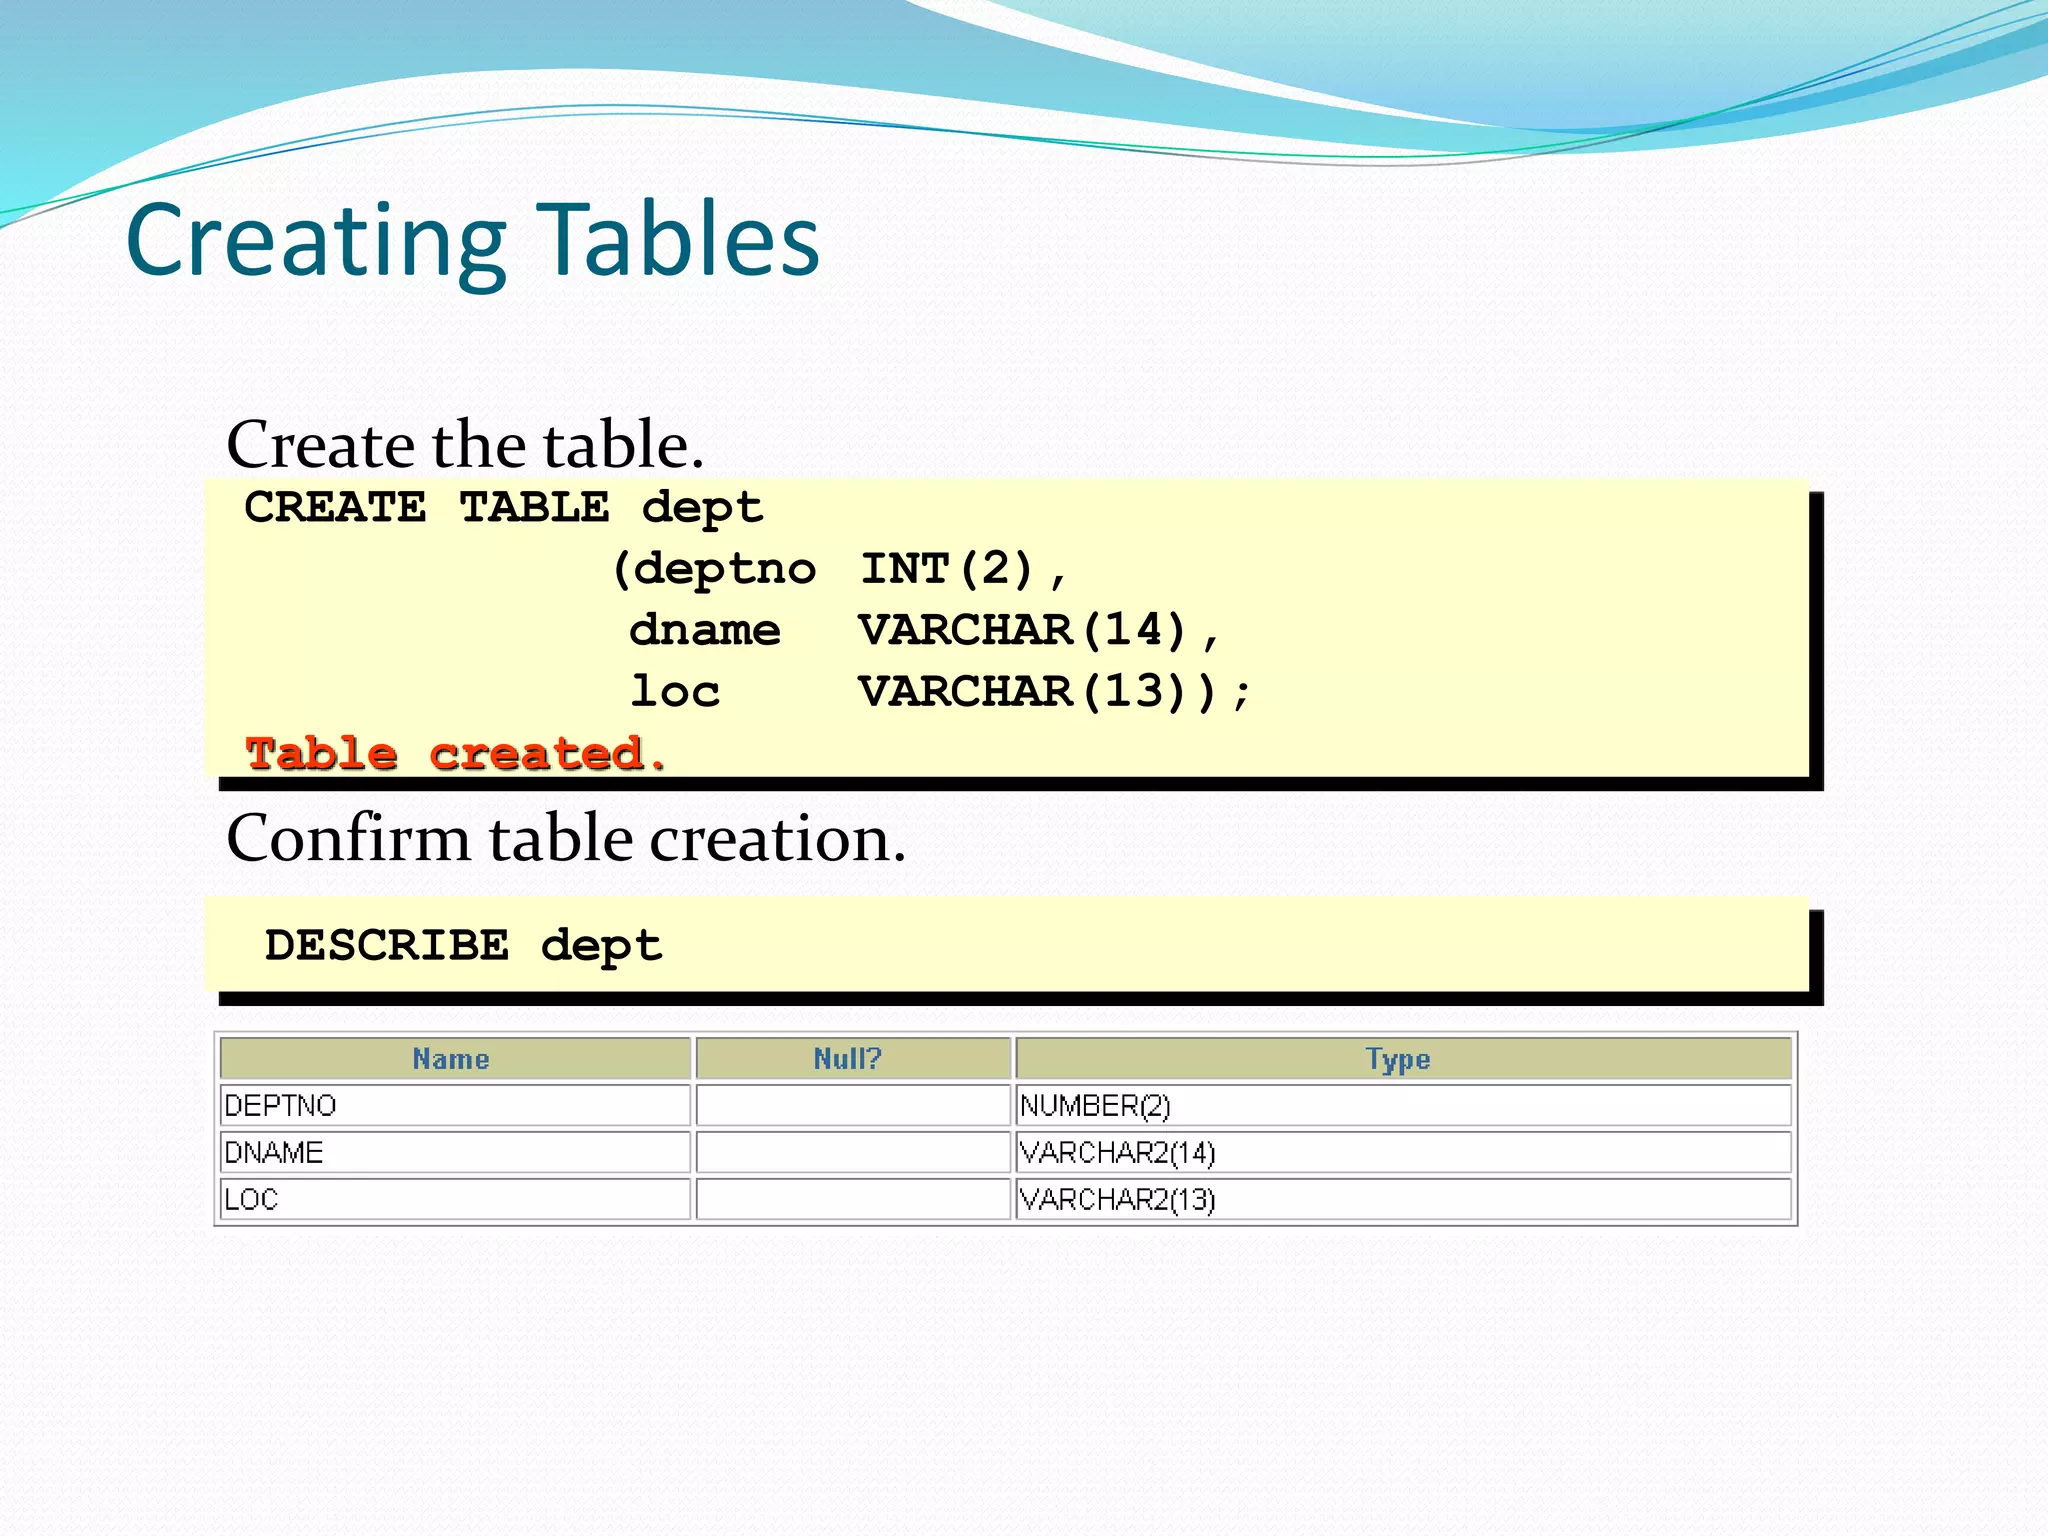Click the 'dname VARCHAR(14),' code line
Screen dimensions: 2048x1536
point(925,631)
